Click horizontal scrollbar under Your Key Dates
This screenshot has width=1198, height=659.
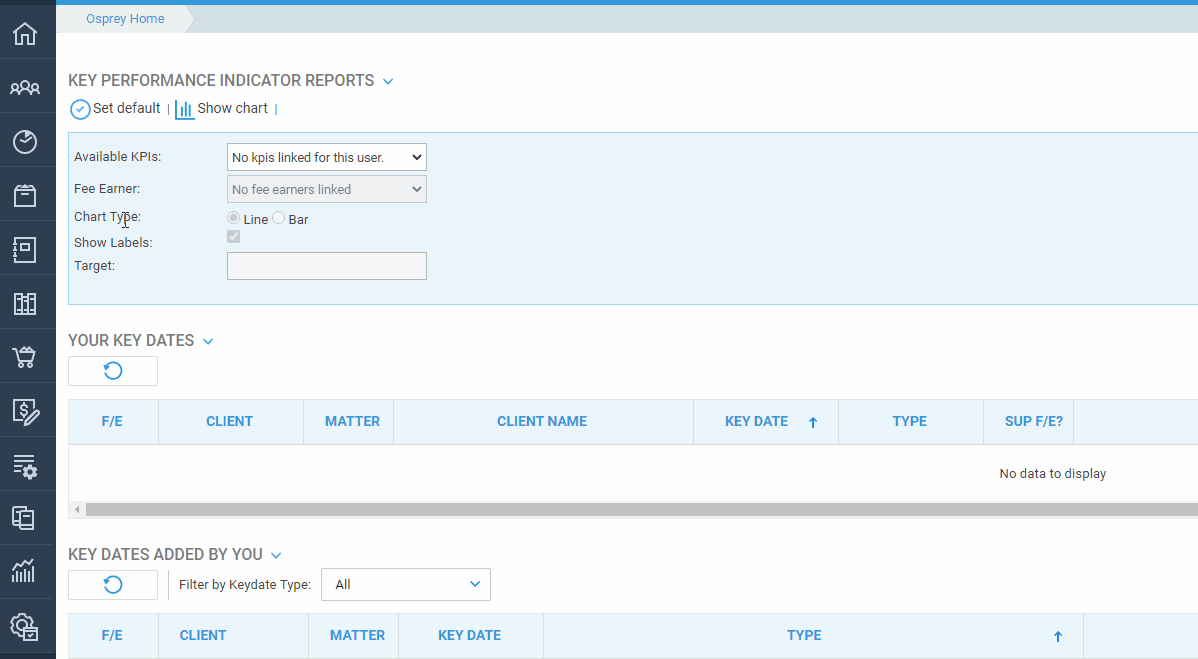click(642, 509)
